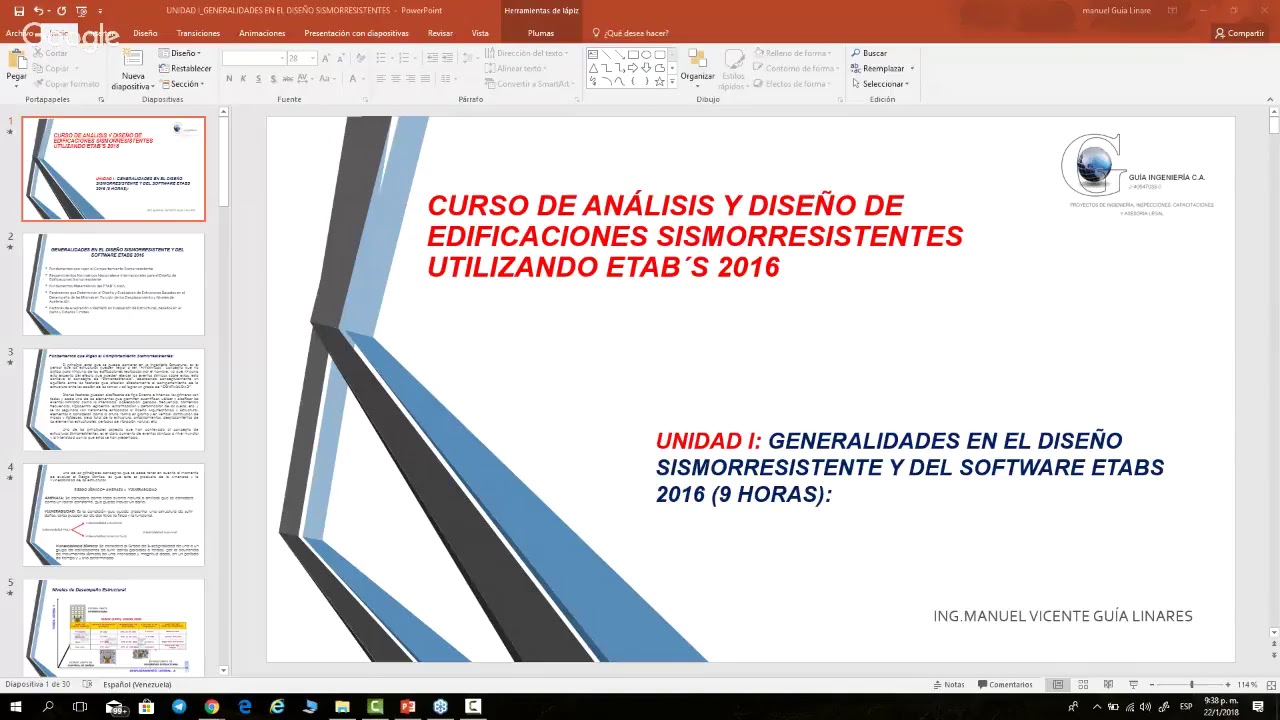
Task: Collapse the ribbon with the chevron
Action: tap(1270, 100)
